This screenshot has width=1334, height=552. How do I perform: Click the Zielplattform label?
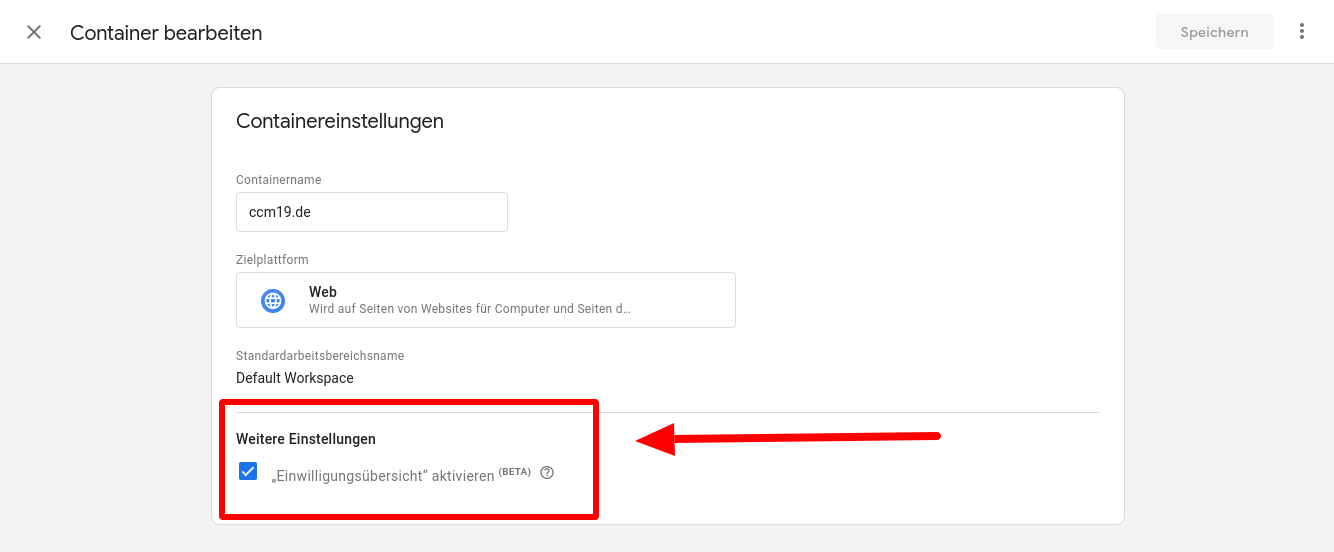[x=272, y=260]
